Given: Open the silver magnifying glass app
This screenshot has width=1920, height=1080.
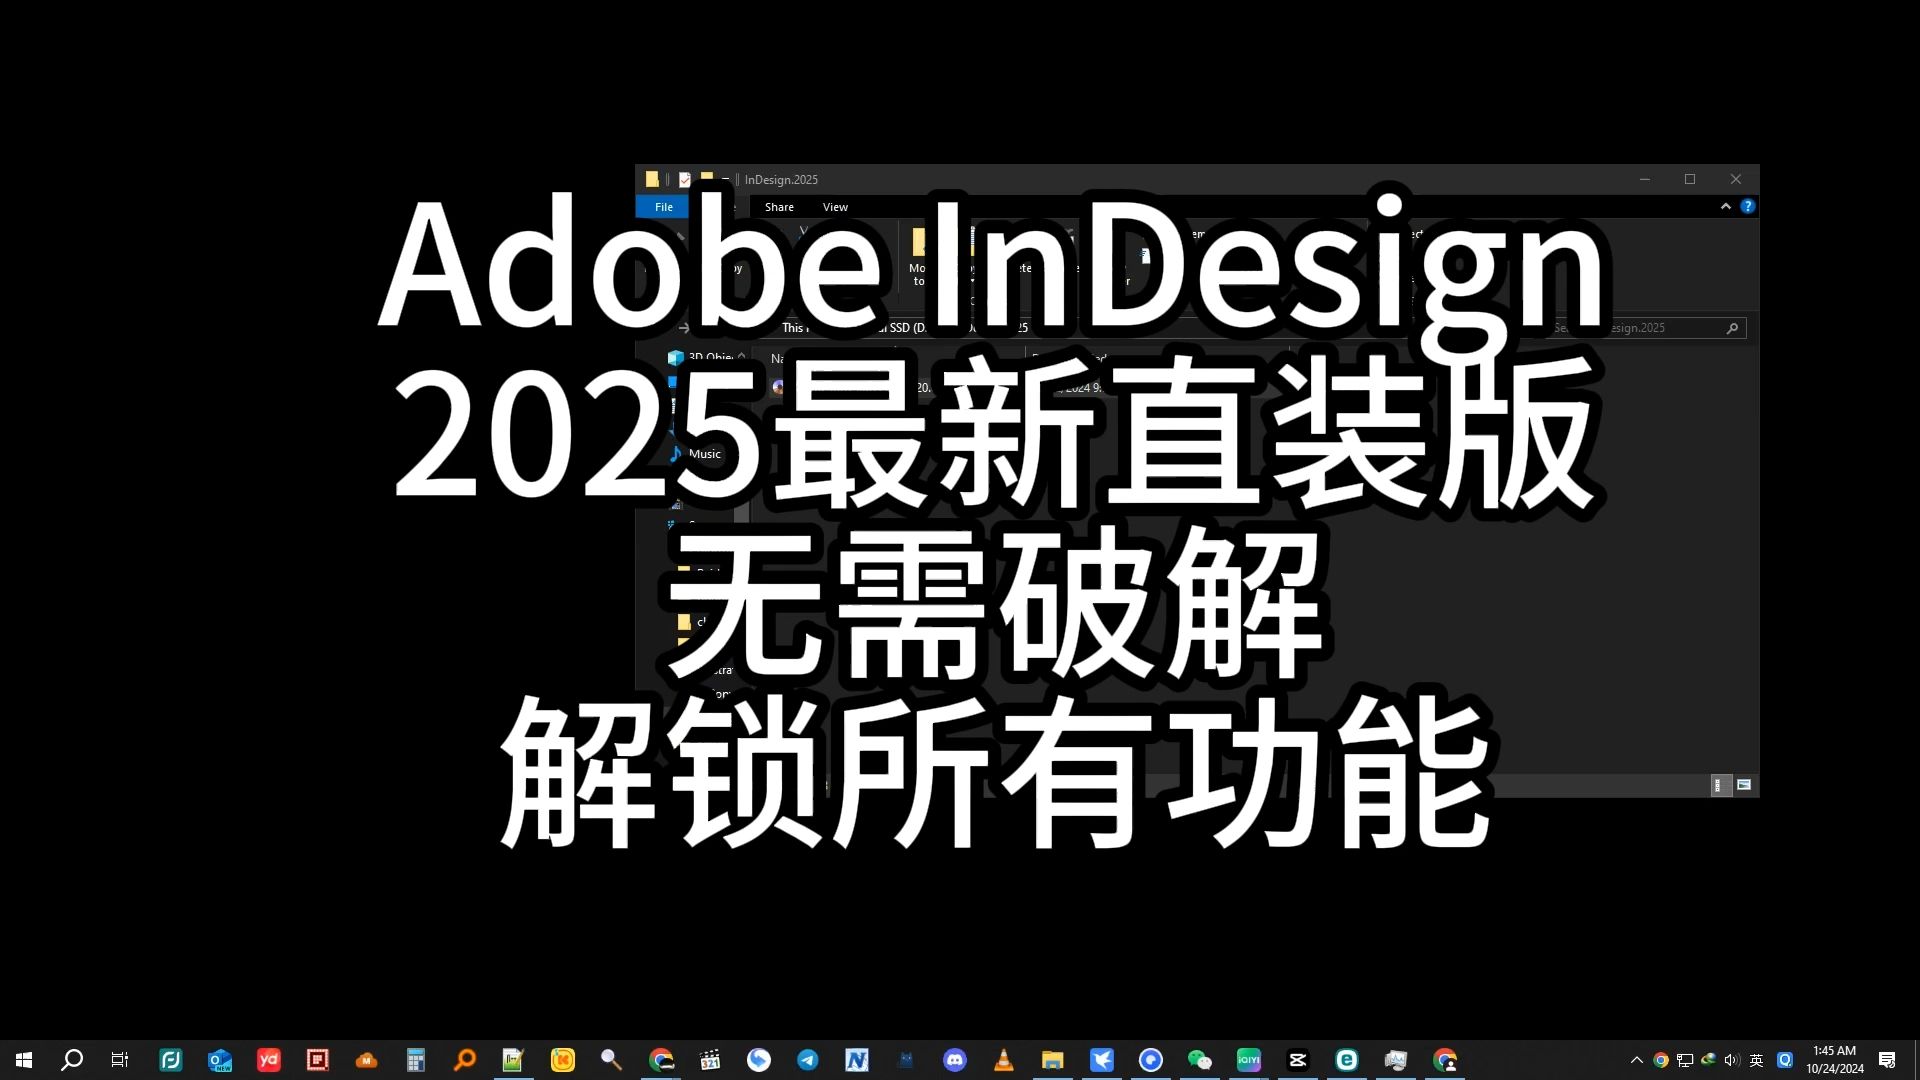Looking at the screenshot, I should pyautogui.click(x=611, y=1060).
